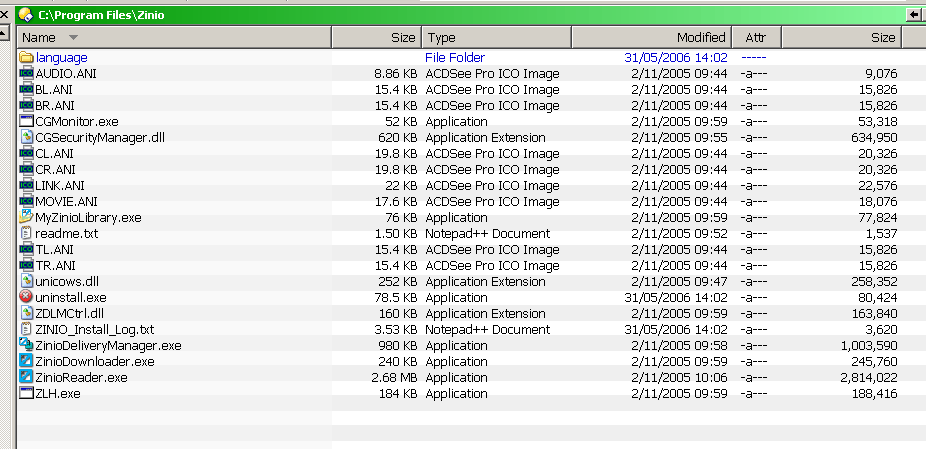Select the ZinioReader.exe file name

(x=81, y=376)
